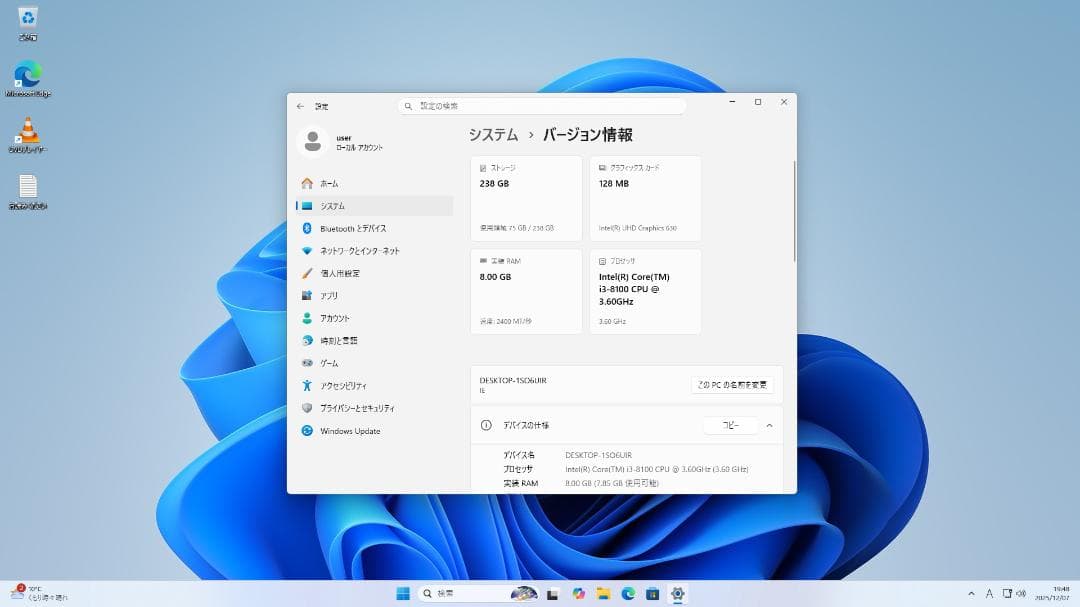Expand hidden icons in the system tray

971,592
